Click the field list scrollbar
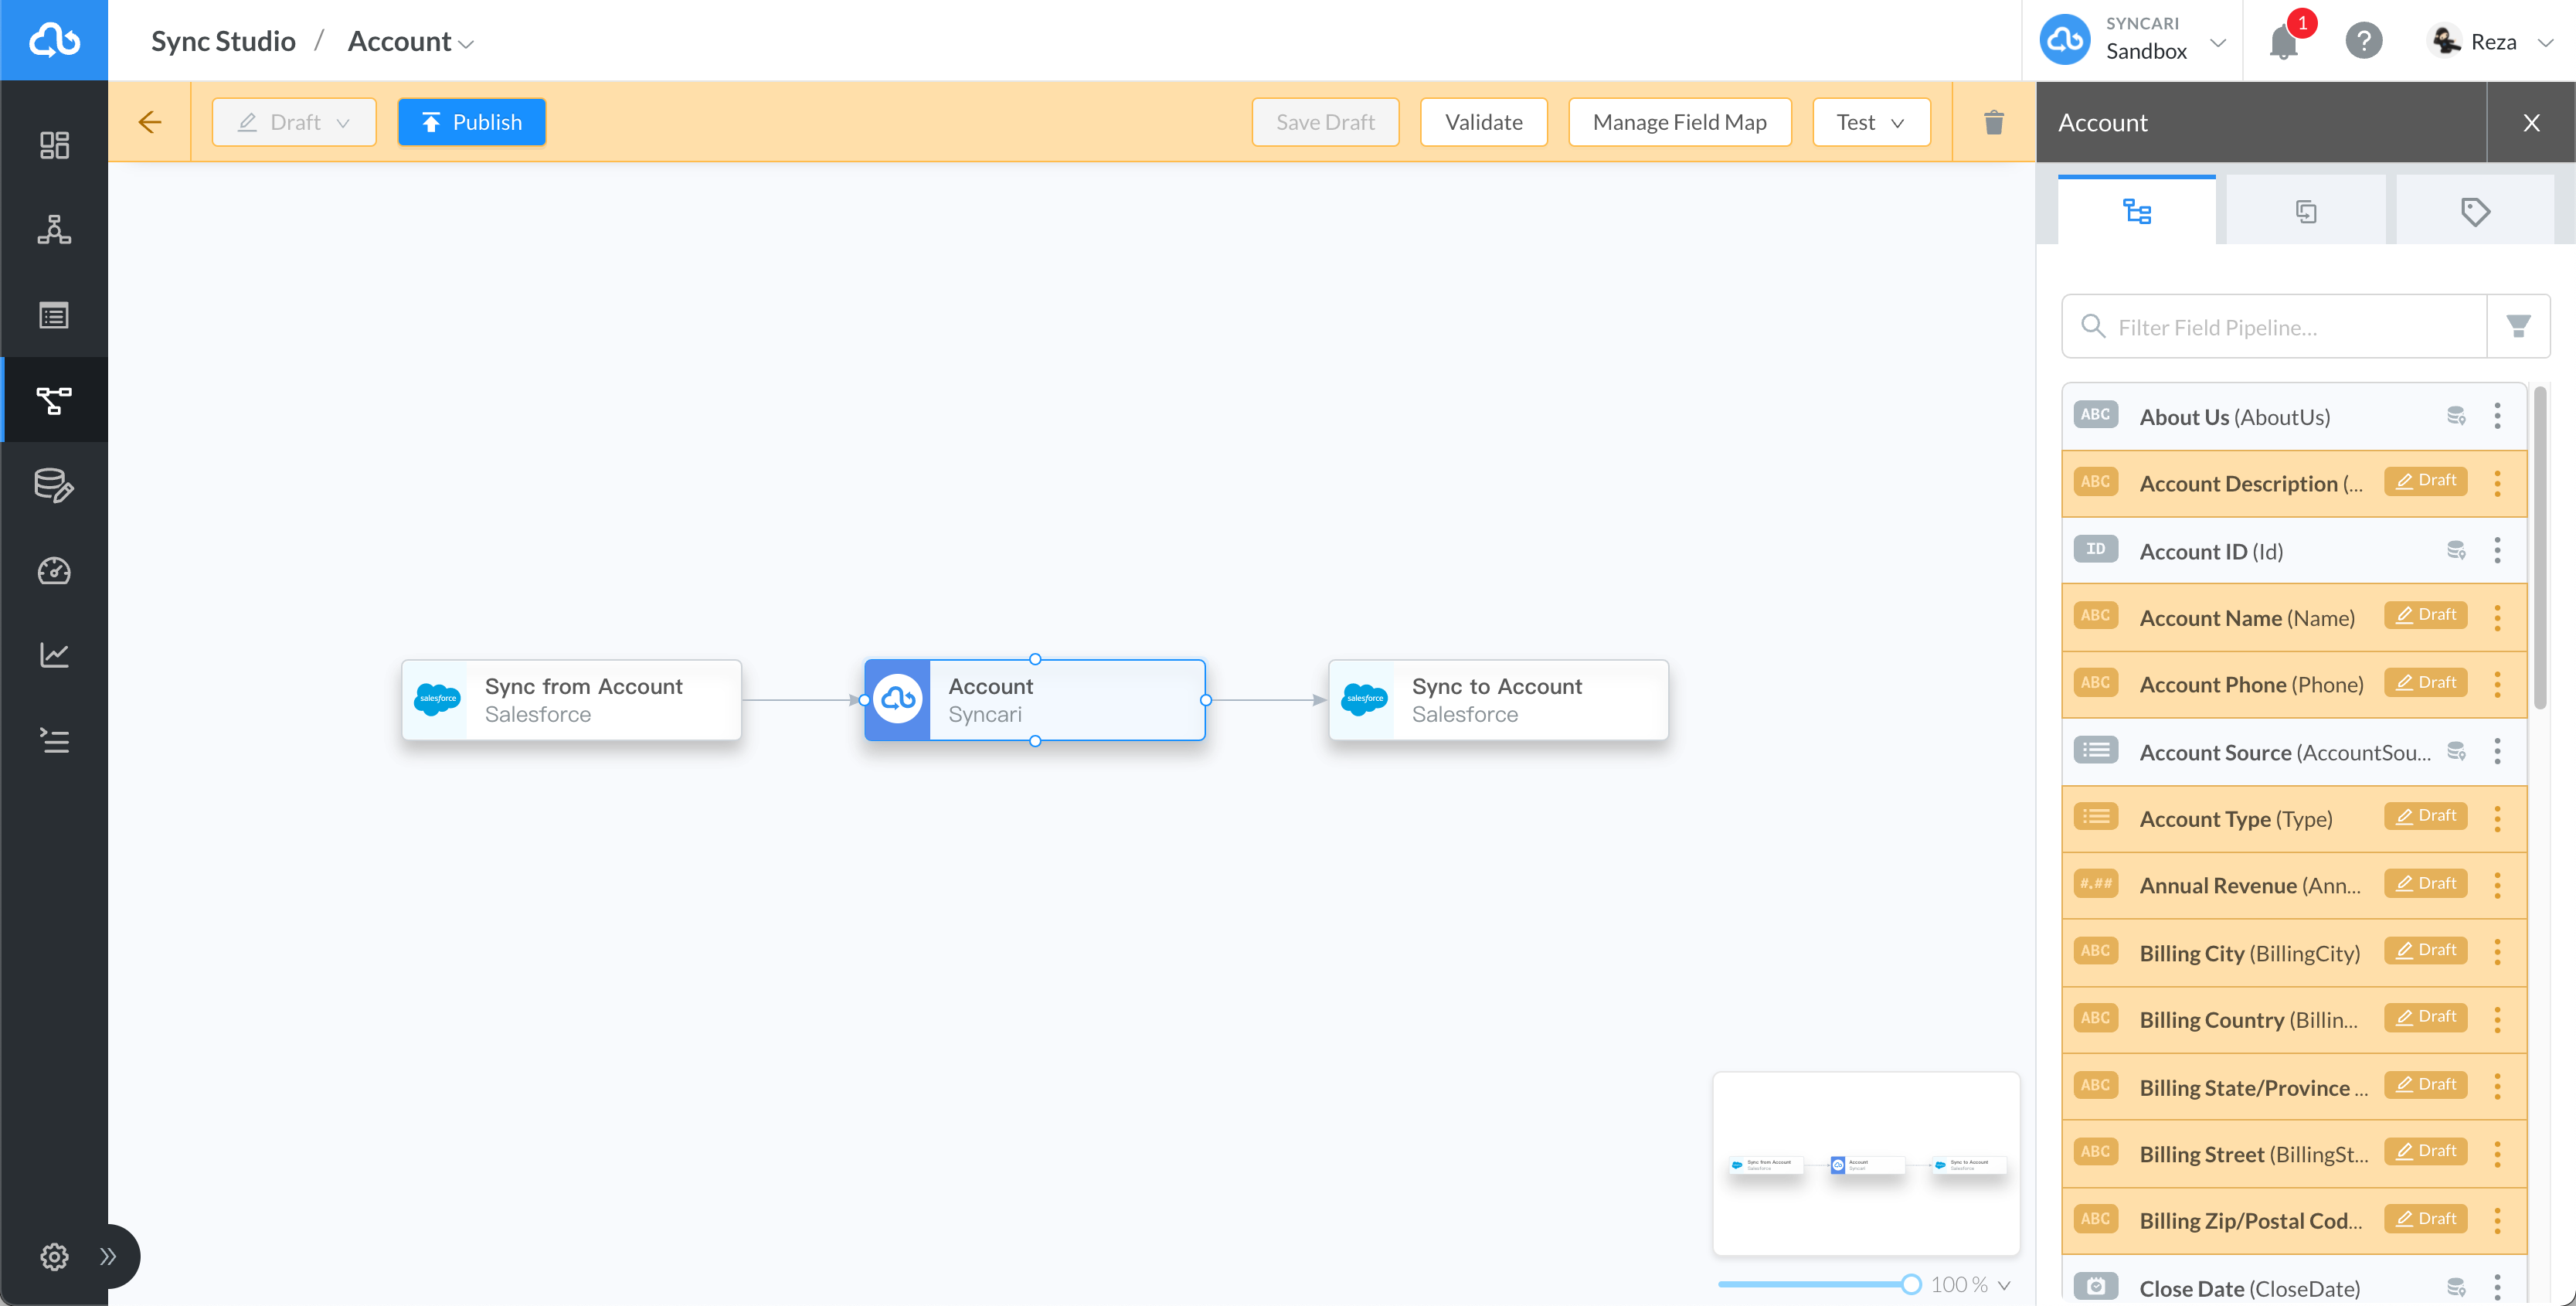The width and height of the screenshot is (2576, 1306). (x=2540, y=549)
